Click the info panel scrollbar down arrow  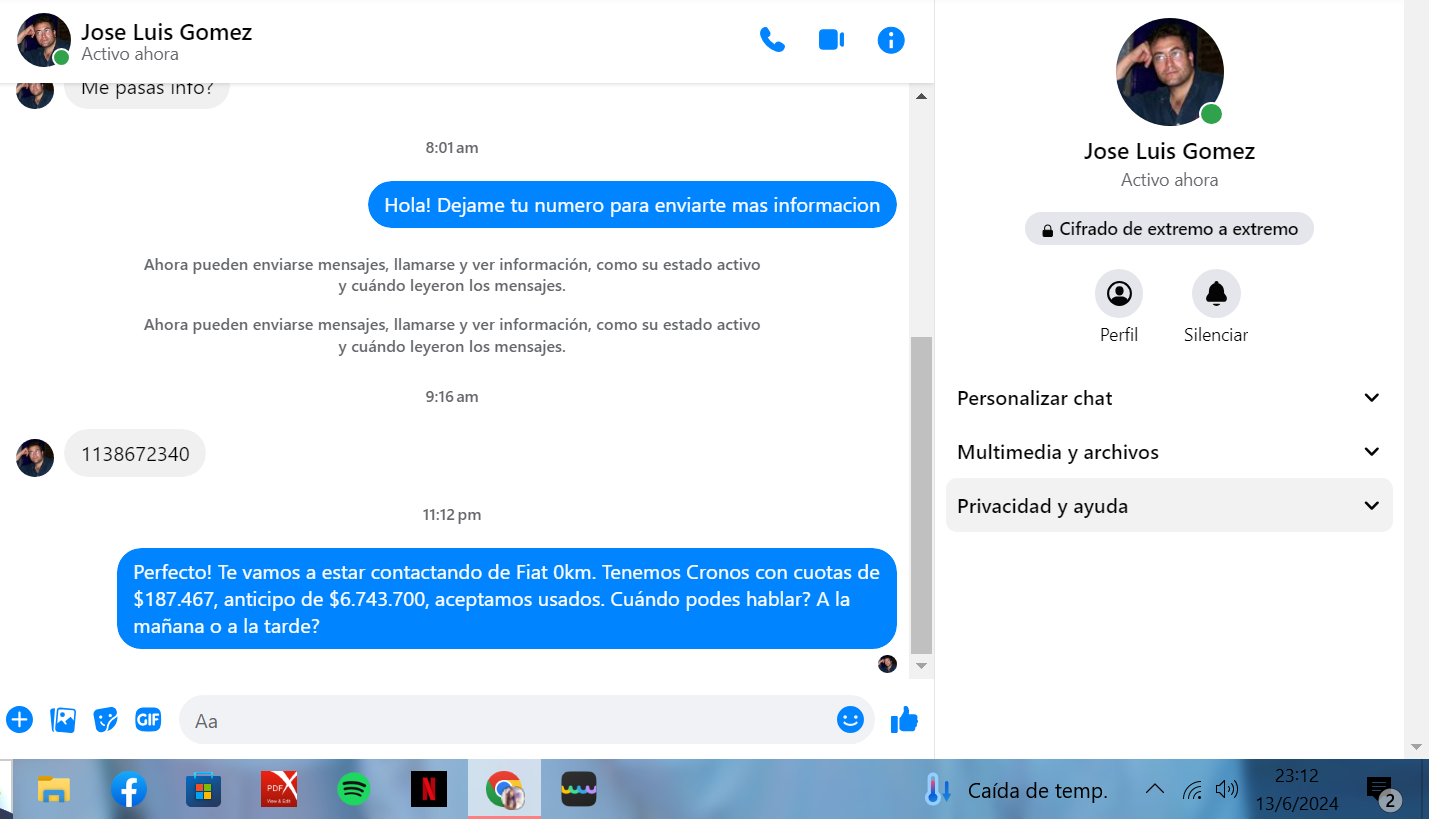tap(1416, 747)
